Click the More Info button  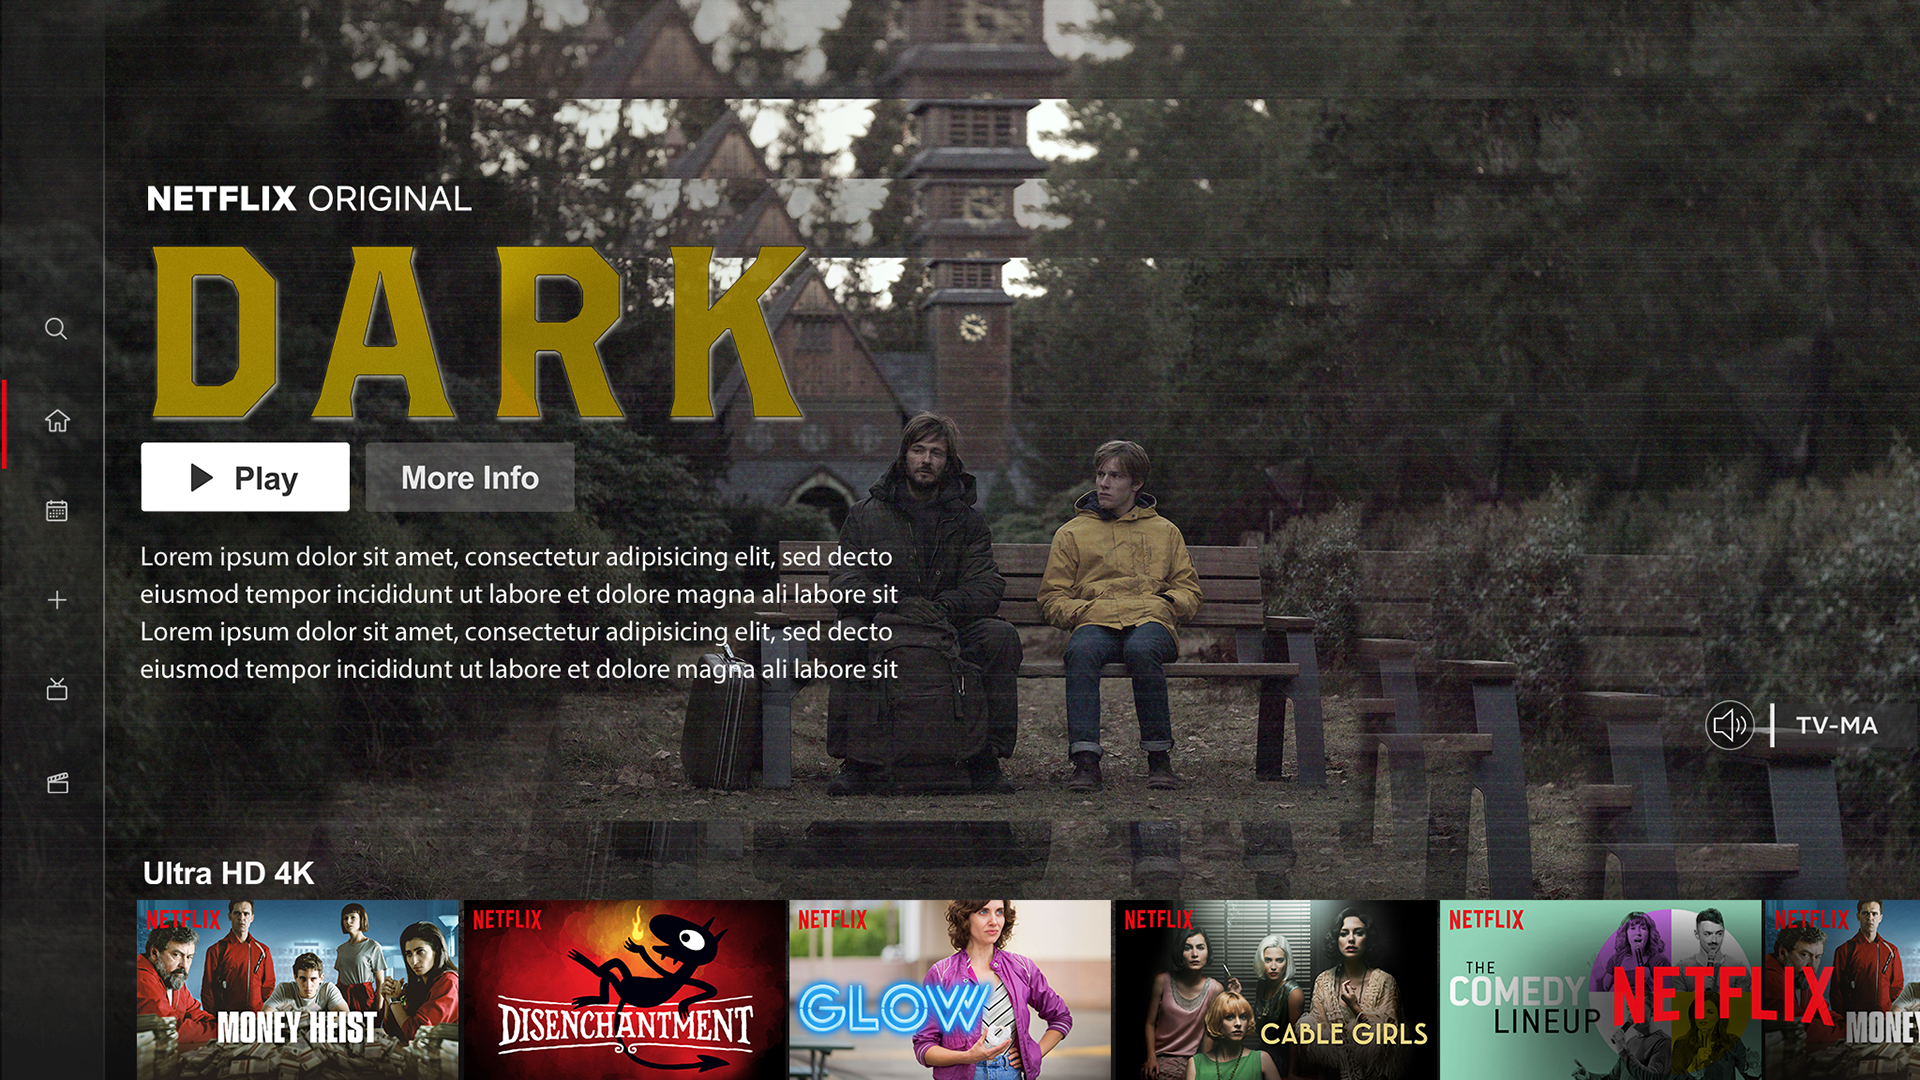point(469,478)
